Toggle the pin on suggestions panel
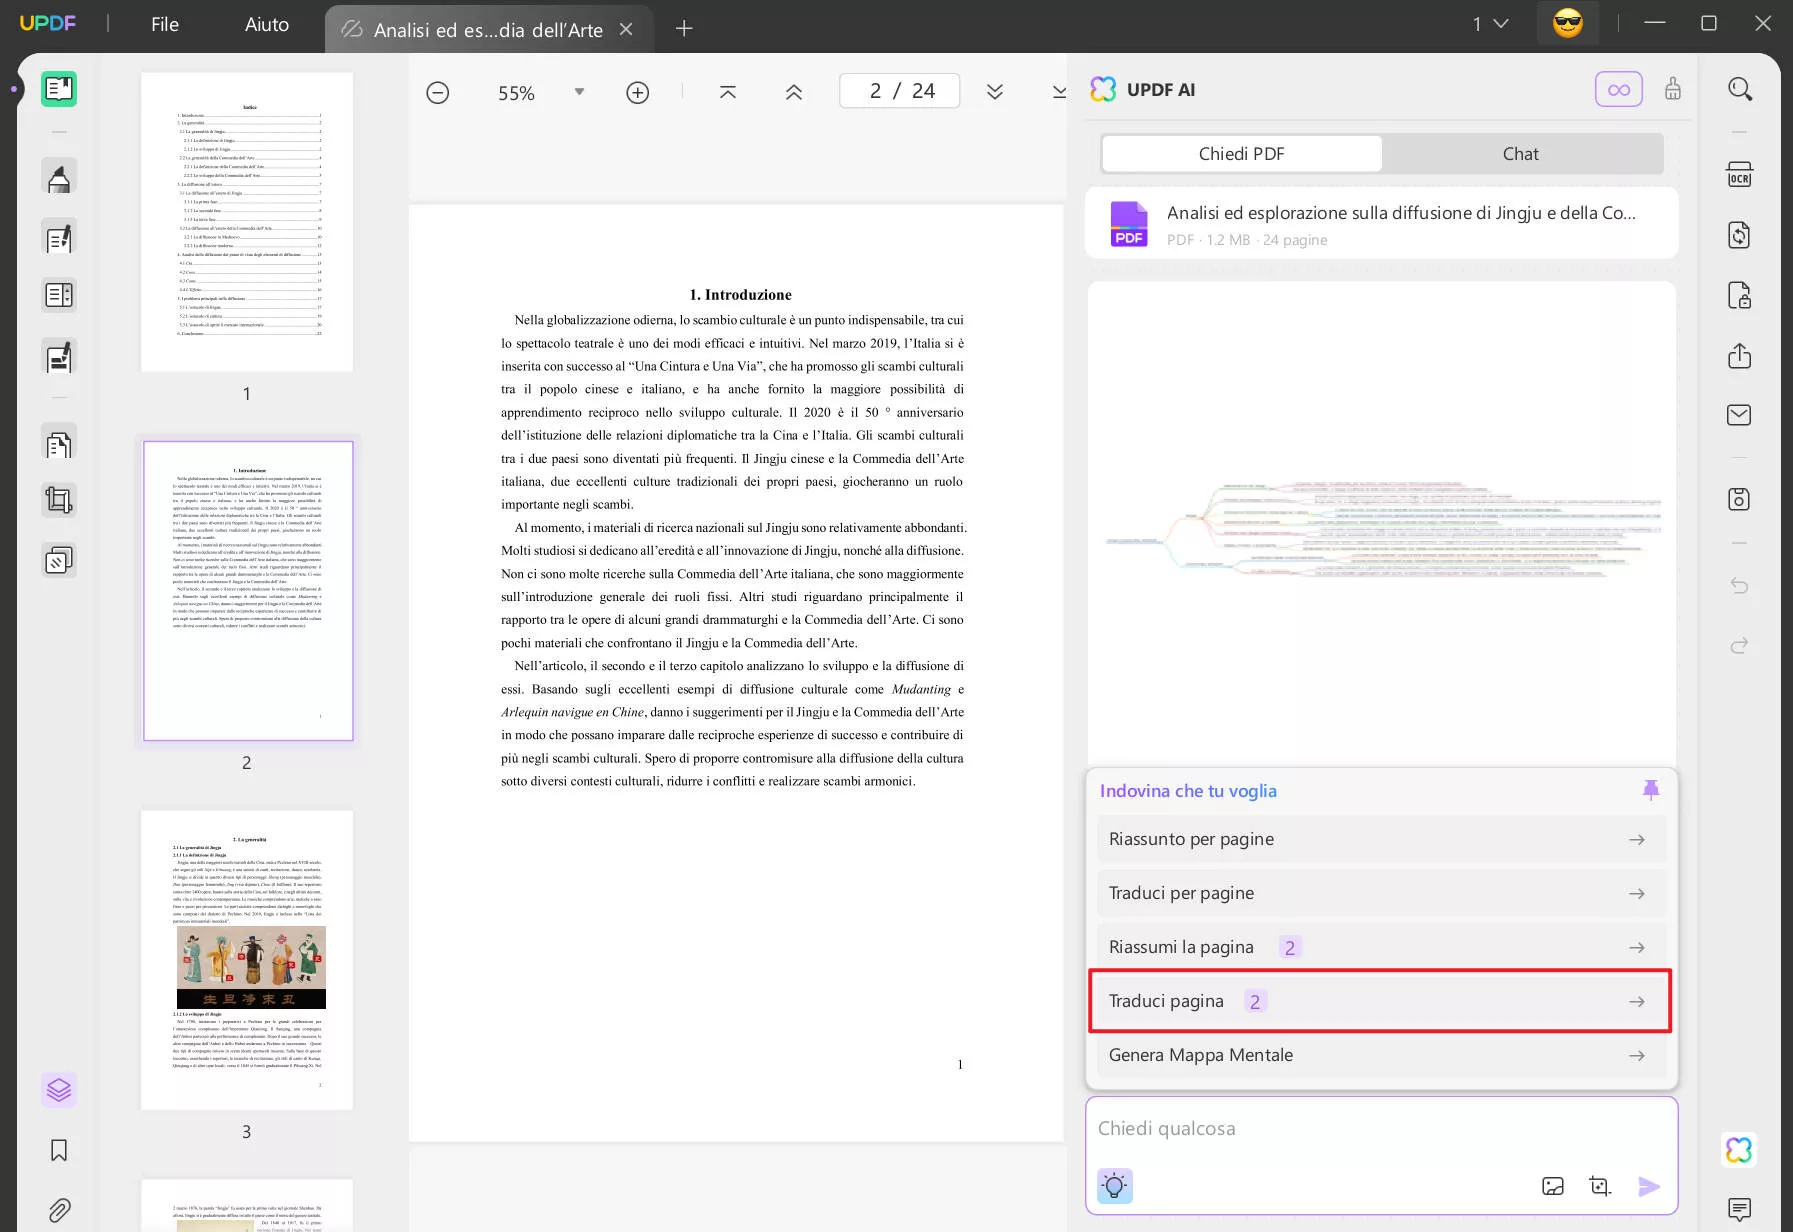The height and width of the screenshot is (1232, 1793). (1650, 790)
